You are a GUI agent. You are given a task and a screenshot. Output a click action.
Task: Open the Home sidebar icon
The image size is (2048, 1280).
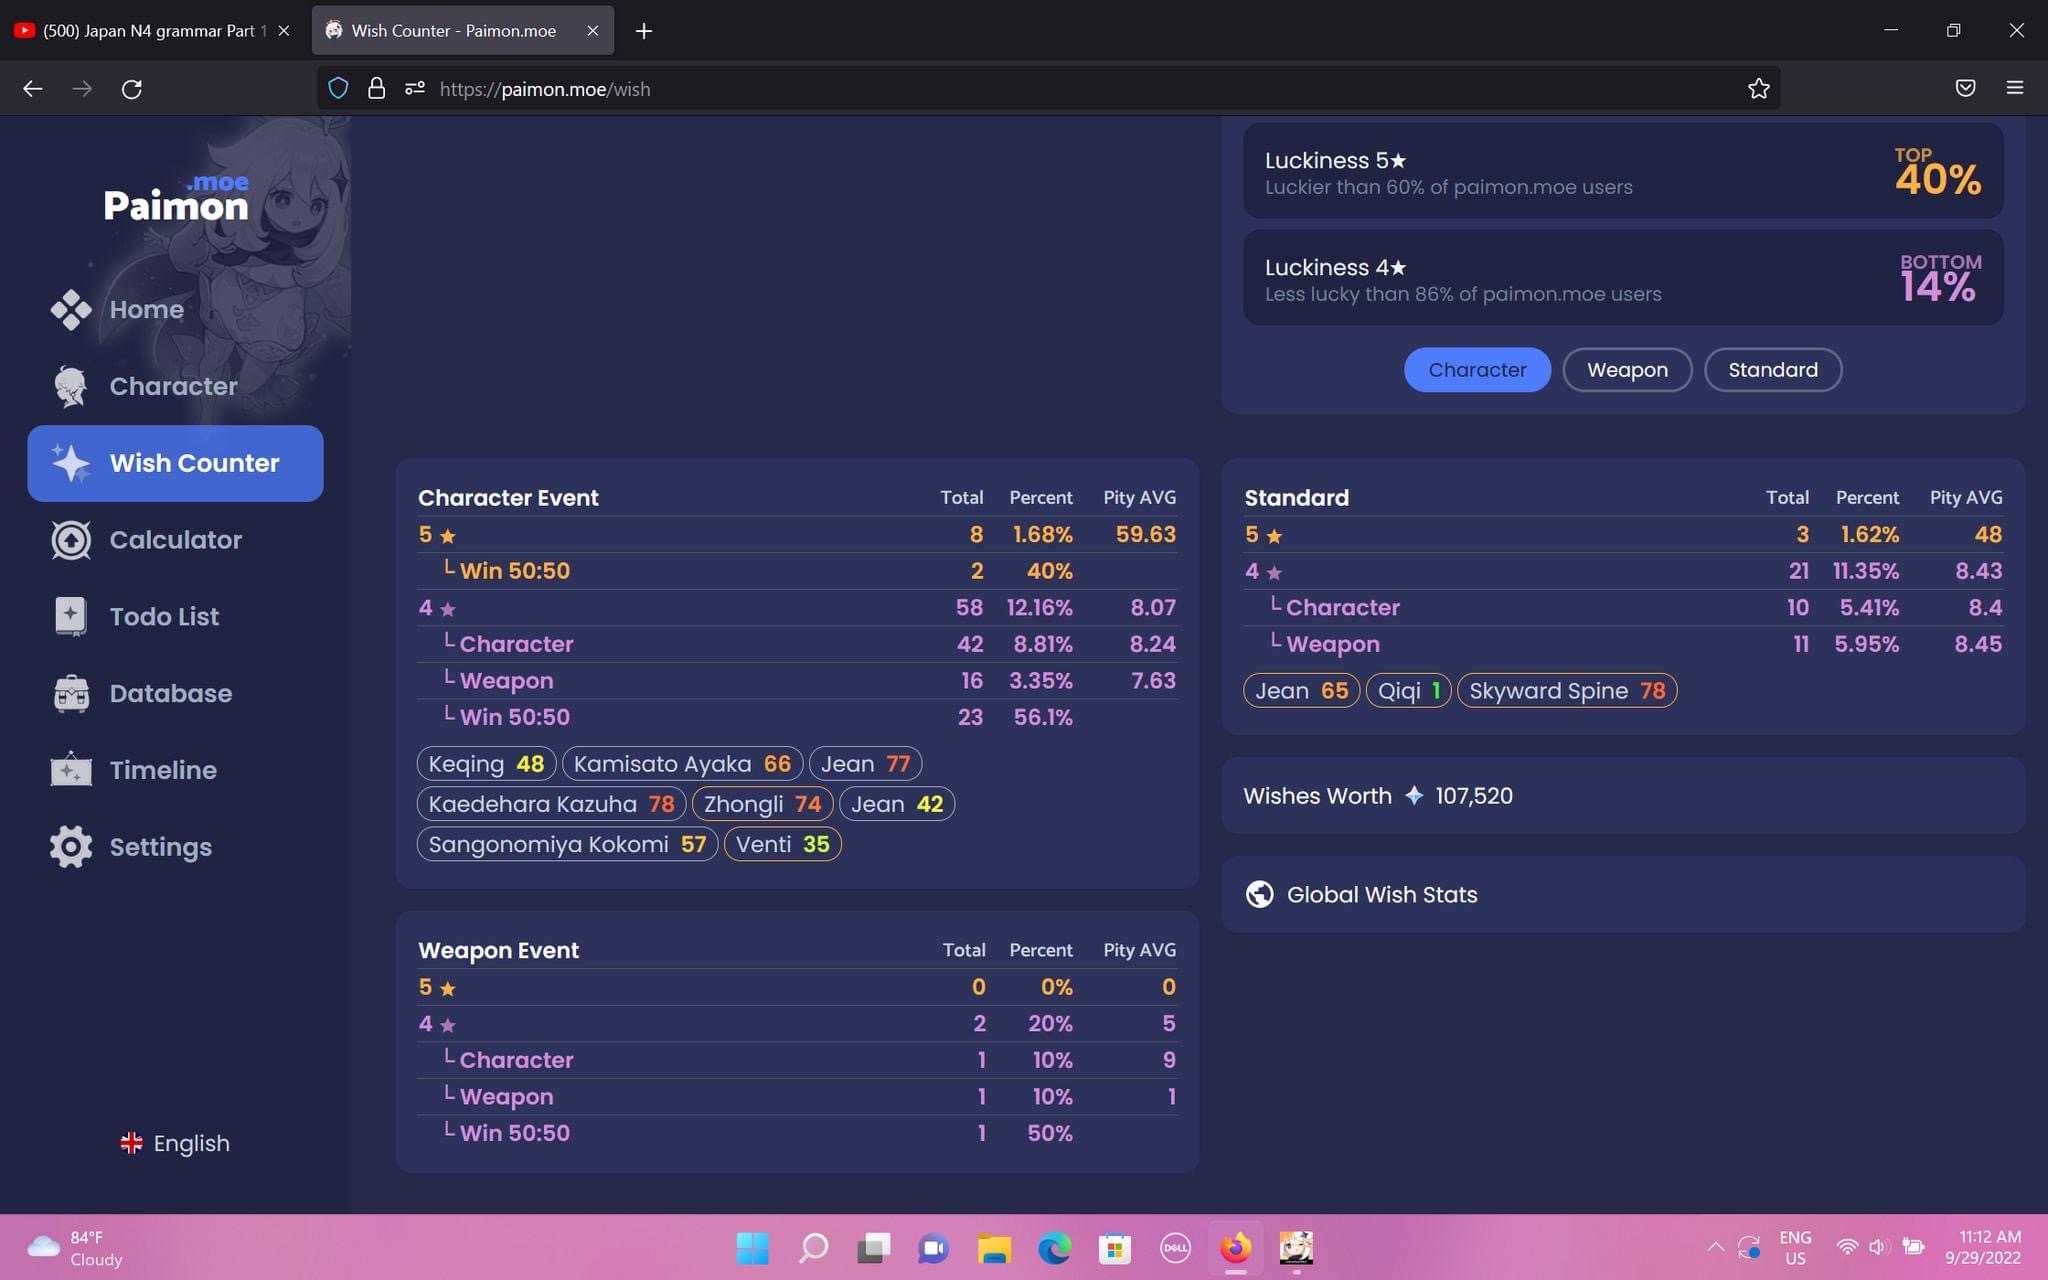[x=71, y=310]
